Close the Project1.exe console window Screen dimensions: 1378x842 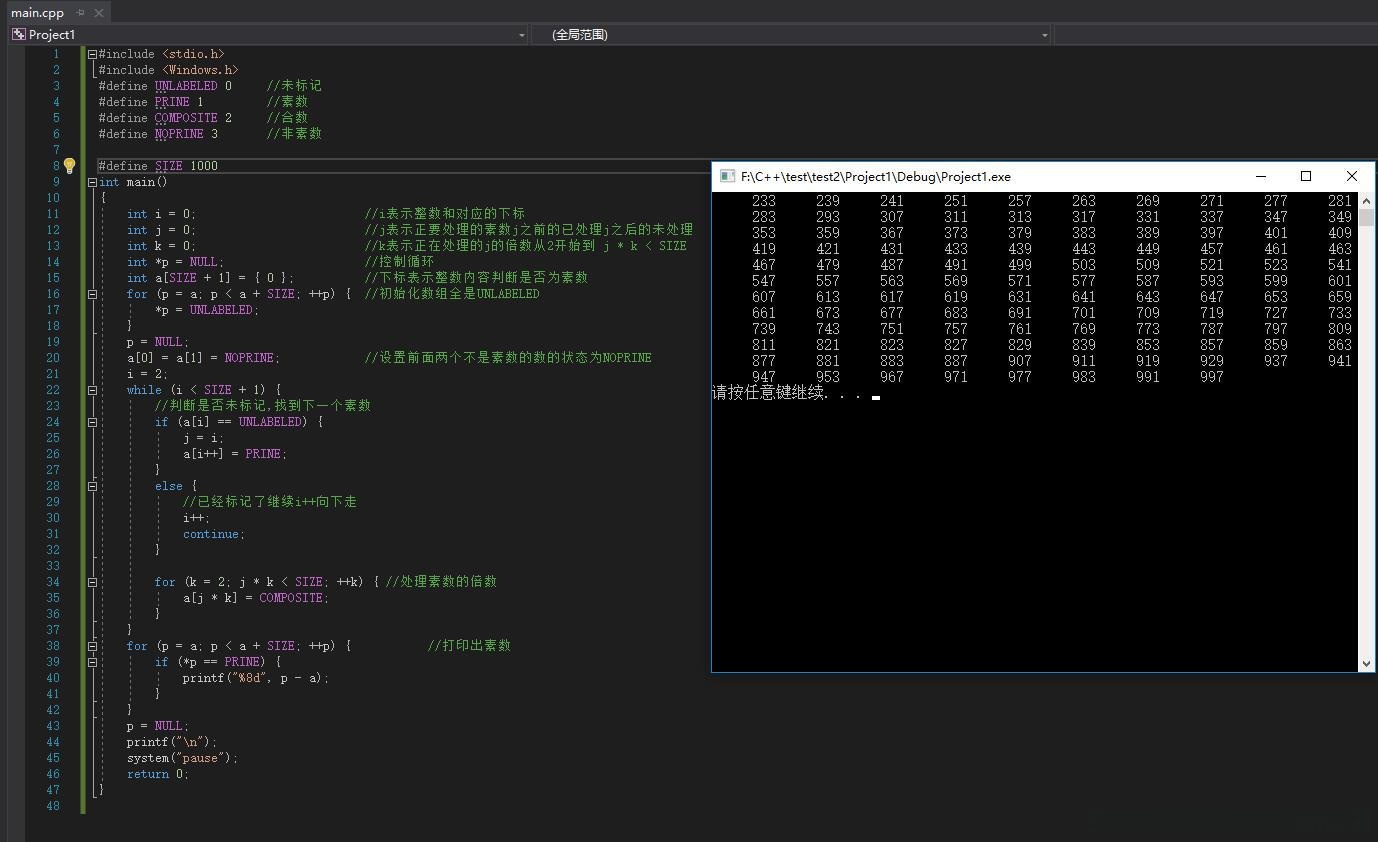coord(1351,176)
